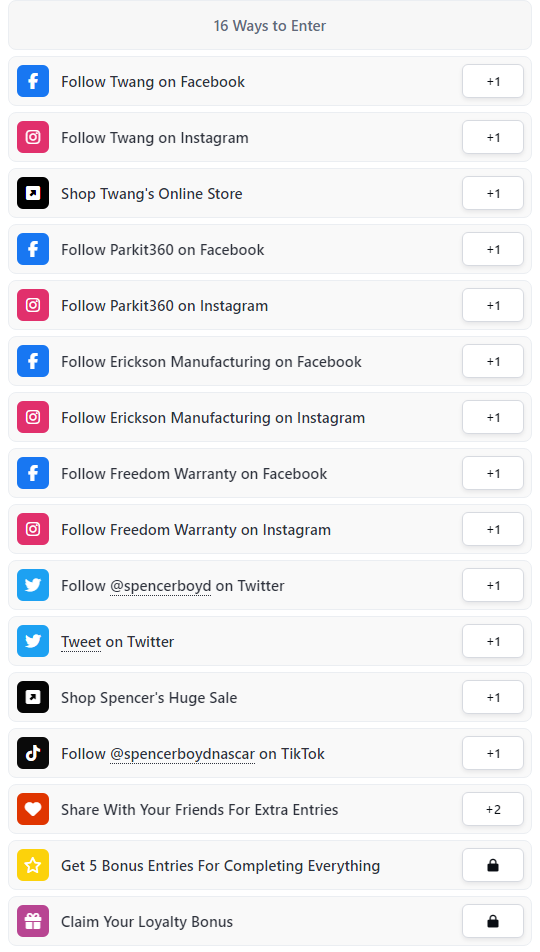The height and width of the screenshot is (952, 540).
Task: Click the red heart Share With Friends icon
Action: click(x=33, y=809)
